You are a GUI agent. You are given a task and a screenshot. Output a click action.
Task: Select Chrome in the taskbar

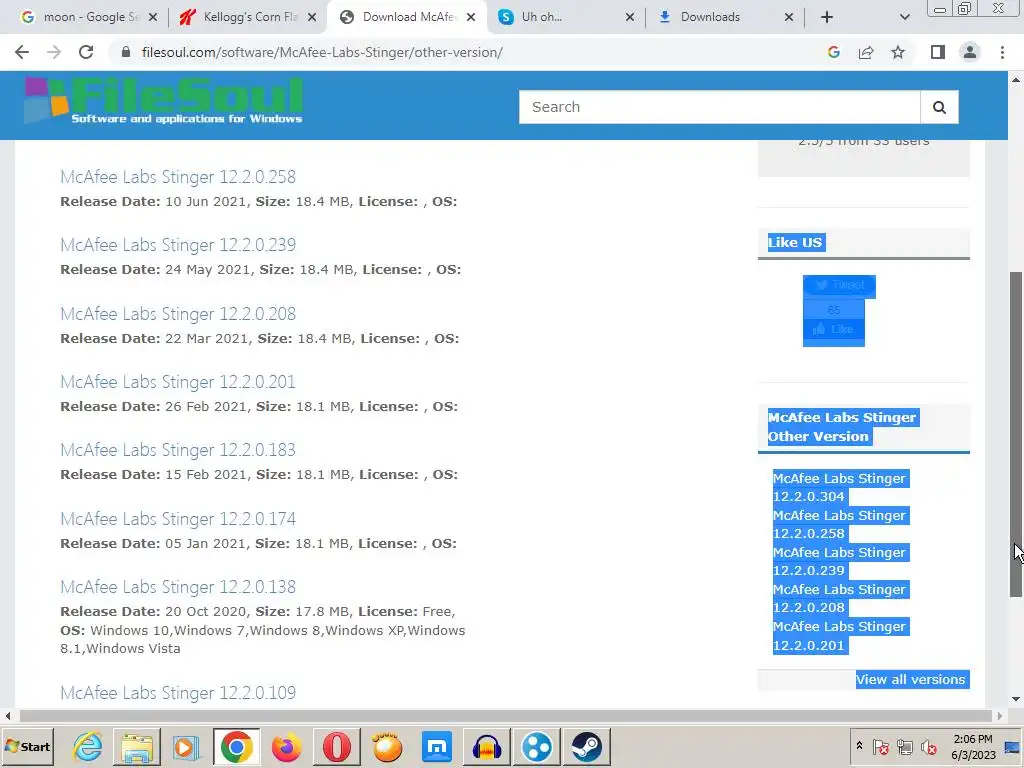236,746
